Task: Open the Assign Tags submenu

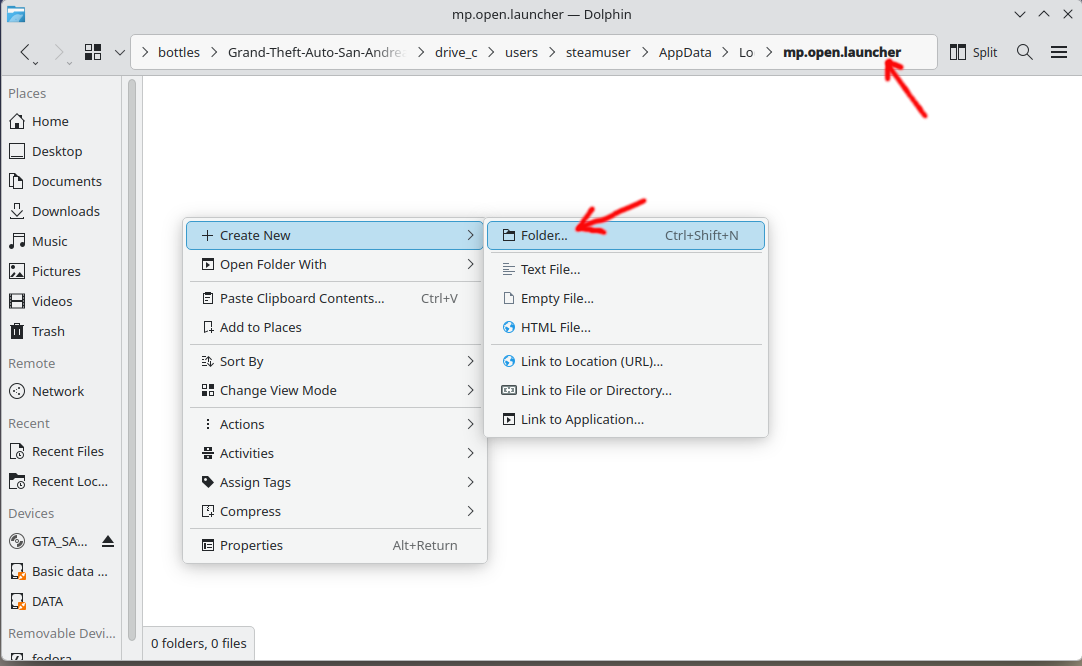Action: pos(335,482)
